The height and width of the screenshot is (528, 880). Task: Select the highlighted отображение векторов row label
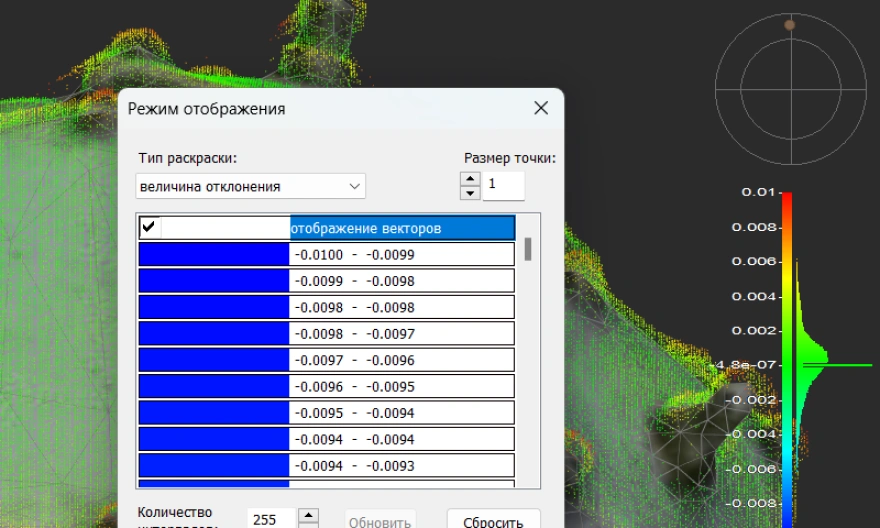(x=402, y=229)
